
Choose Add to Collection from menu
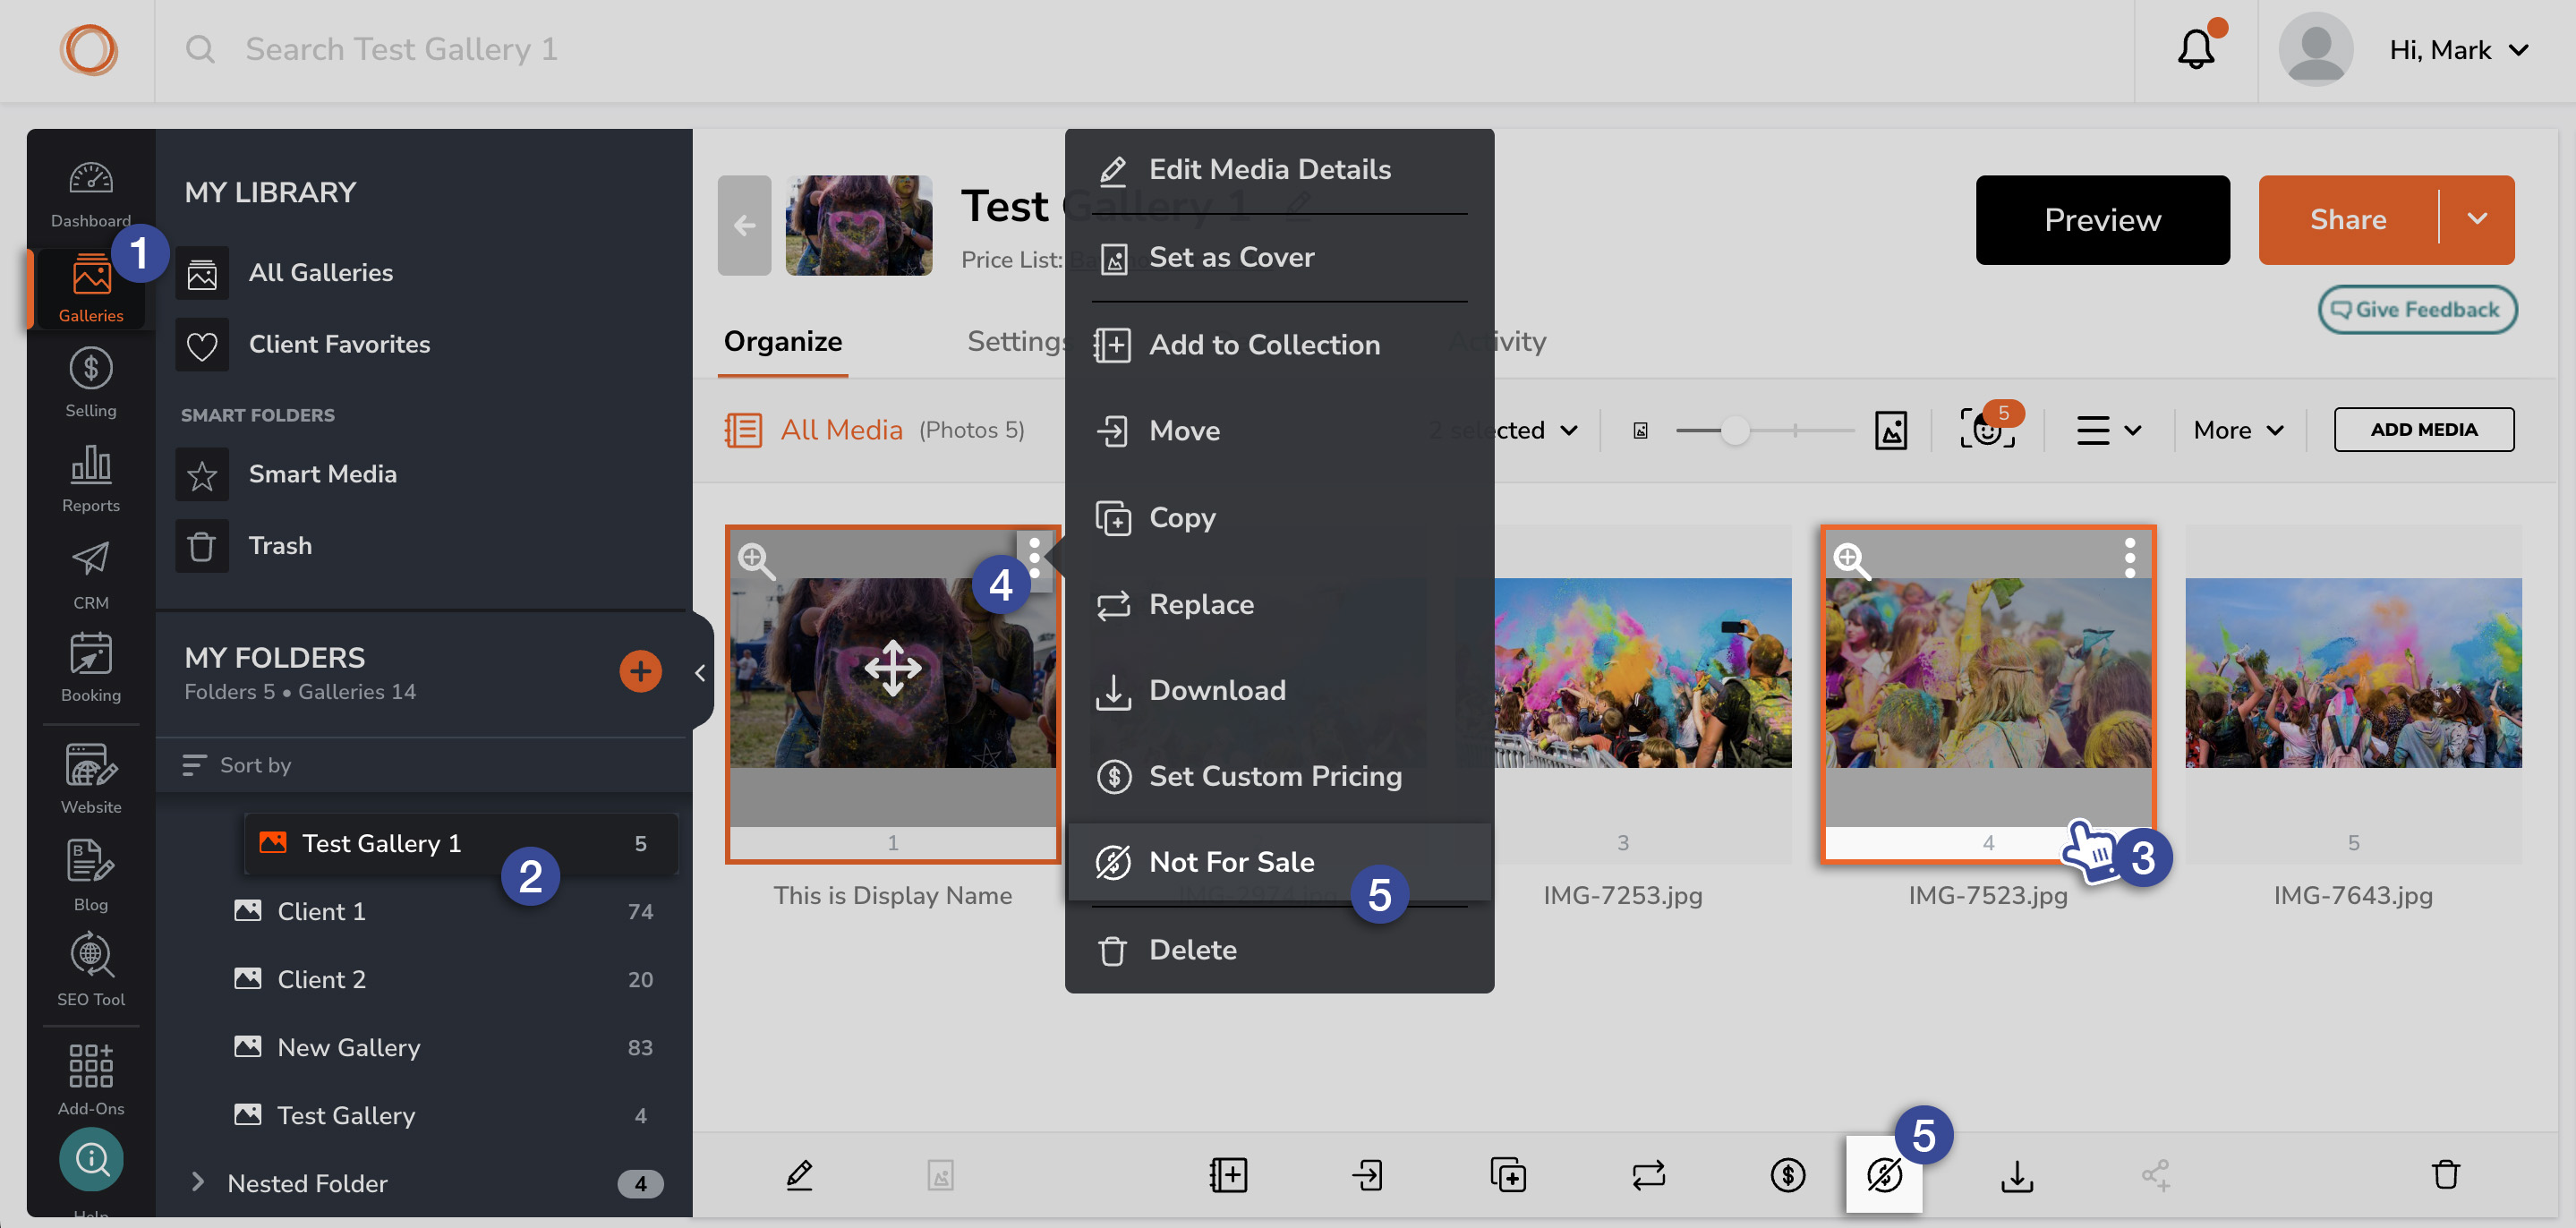point(1278,344)
